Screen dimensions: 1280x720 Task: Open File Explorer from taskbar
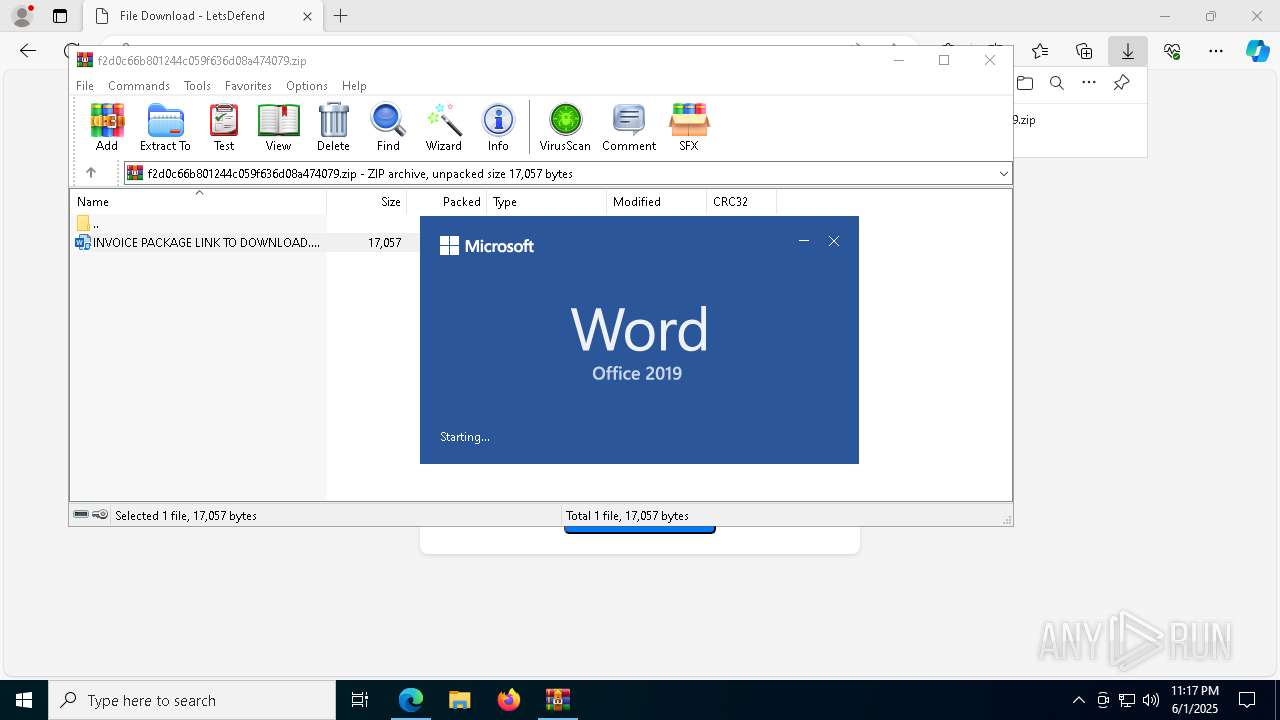(x=459, y=700)
